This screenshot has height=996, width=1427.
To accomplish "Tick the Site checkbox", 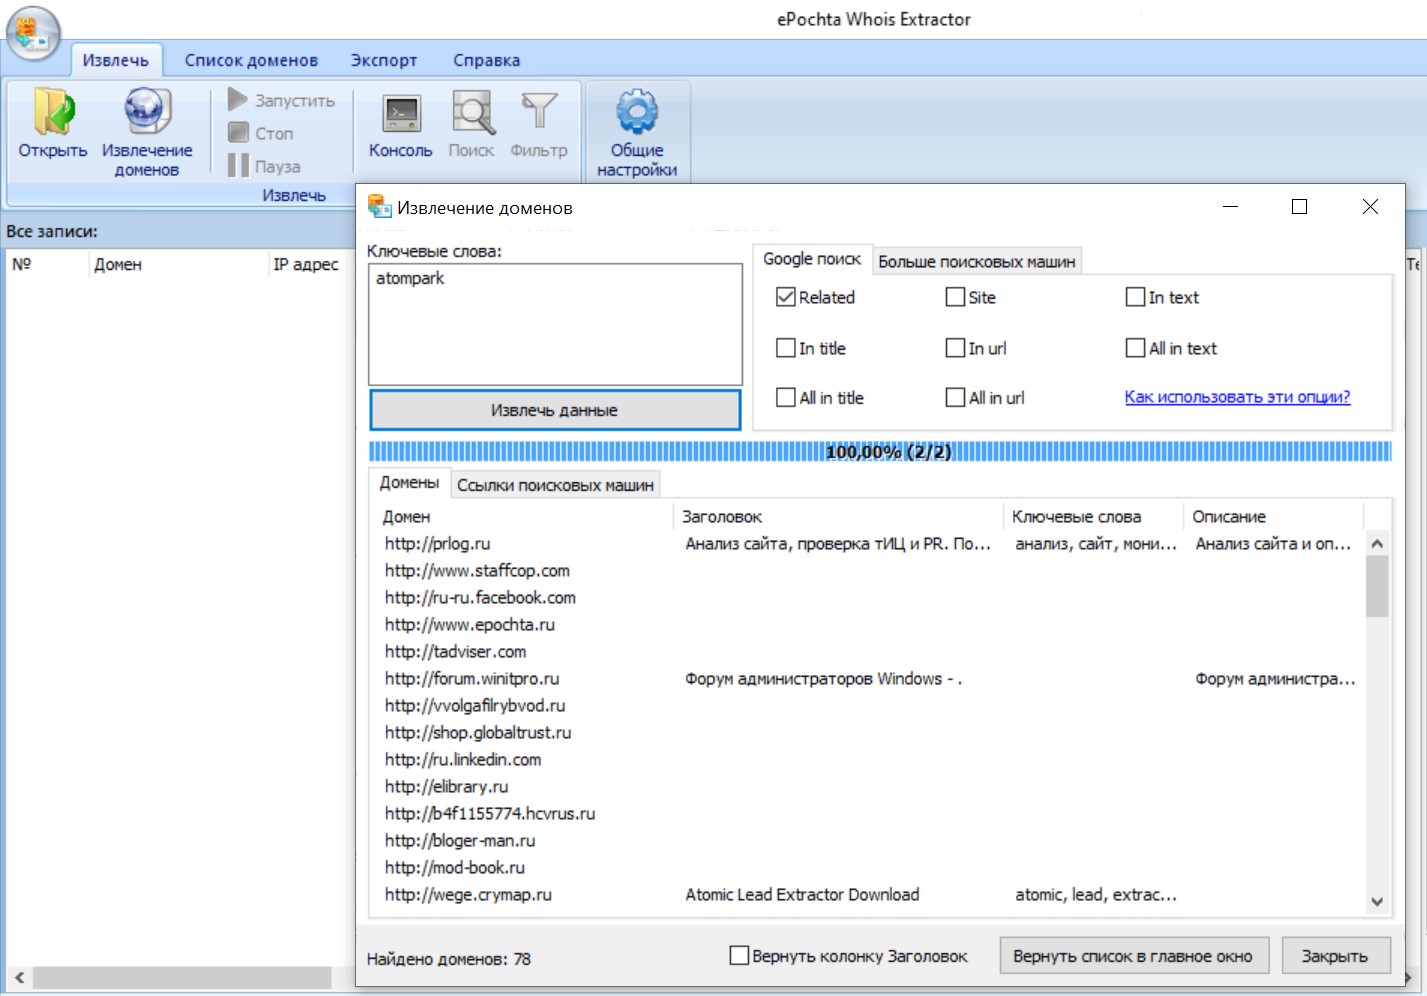I will click(x=955, y=297).
